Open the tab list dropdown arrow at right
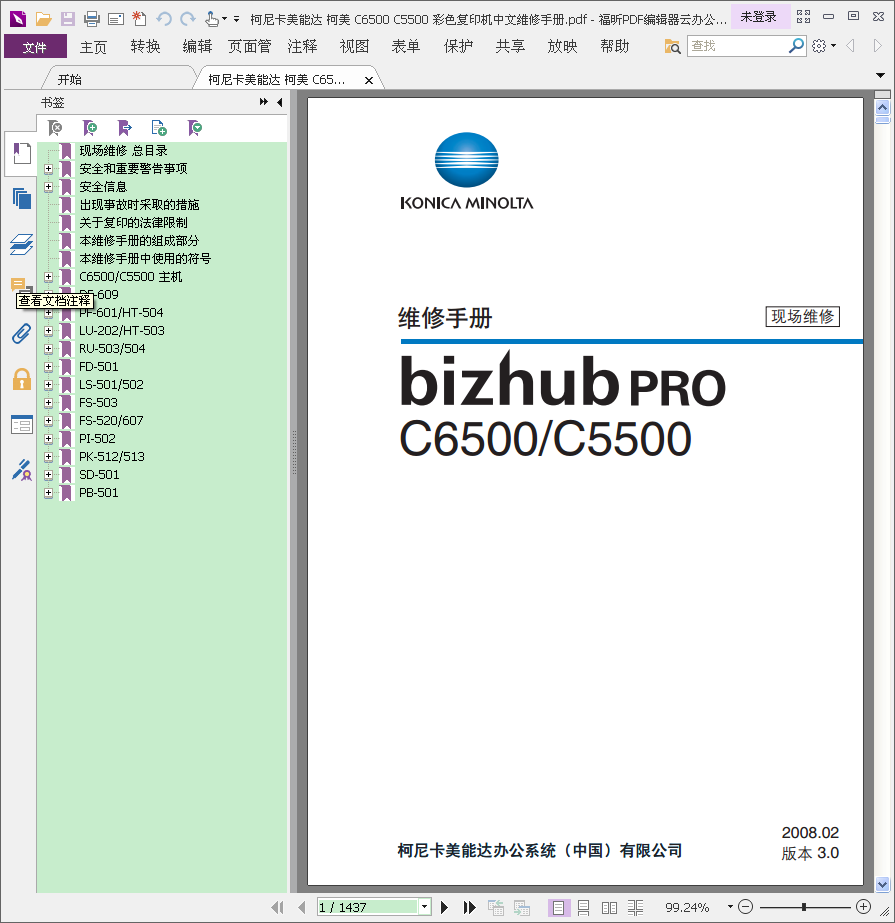895x923 pixels. click(880, 75)
